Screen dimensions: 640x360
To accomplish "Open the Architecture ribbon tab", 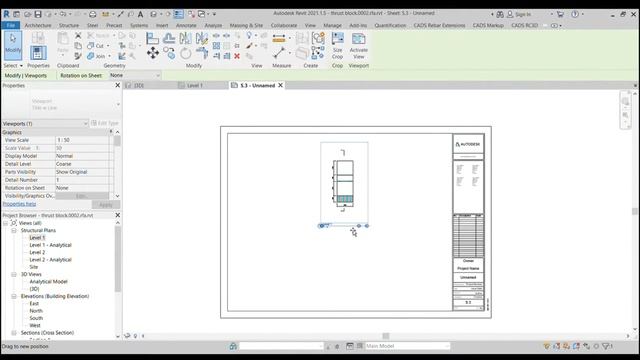I will (x=38, y=25).
